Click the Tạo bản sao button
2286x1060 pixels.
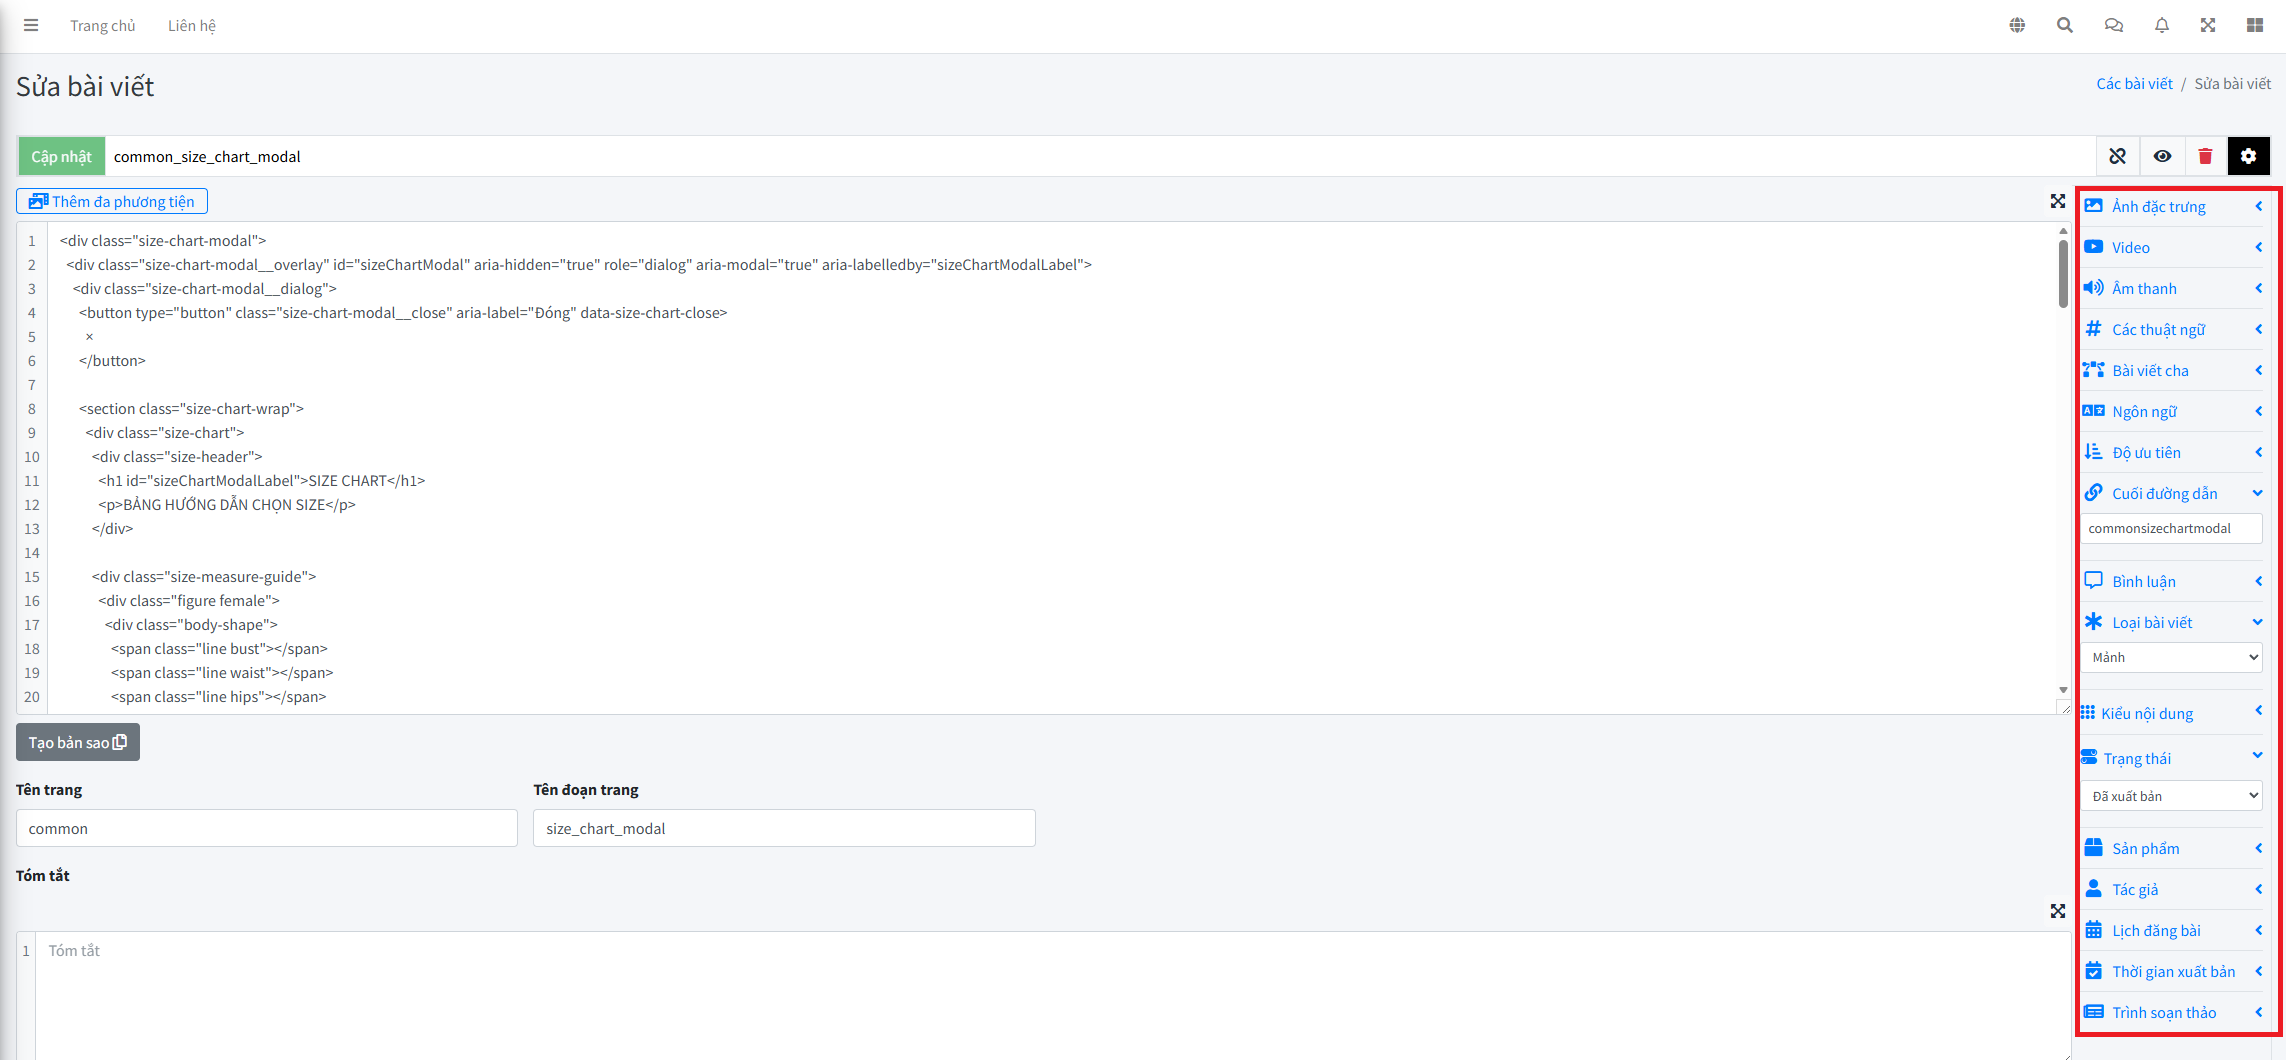coord(78,742)
